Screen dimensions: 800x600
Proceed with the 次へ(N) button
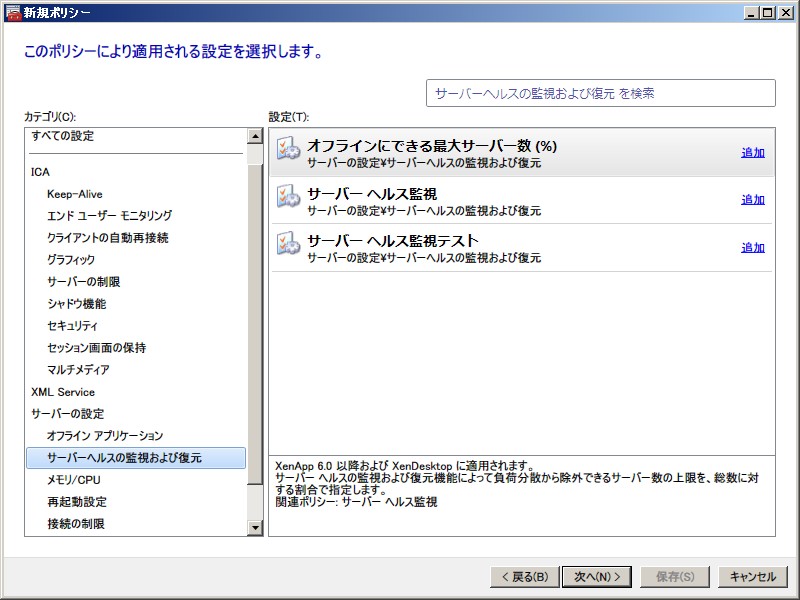coord(597,577)
